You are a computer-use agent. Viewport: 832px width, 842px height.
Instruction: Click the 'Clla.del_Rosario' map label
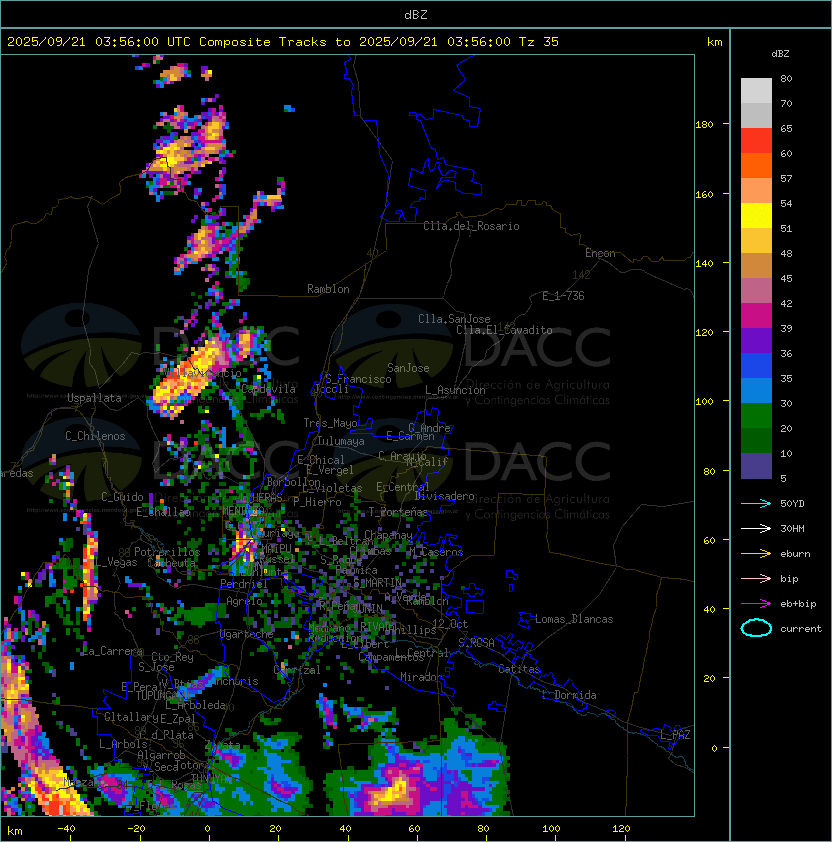471,226
